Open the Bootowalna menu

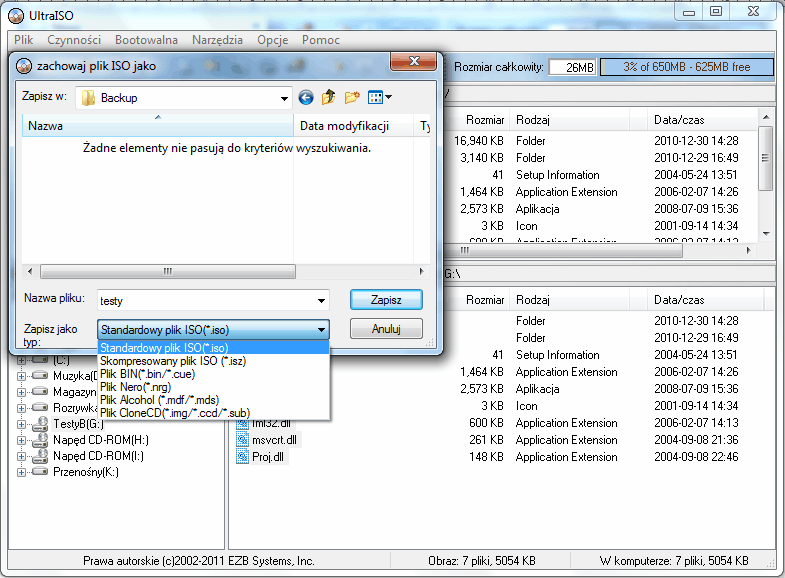pos(146,40)
